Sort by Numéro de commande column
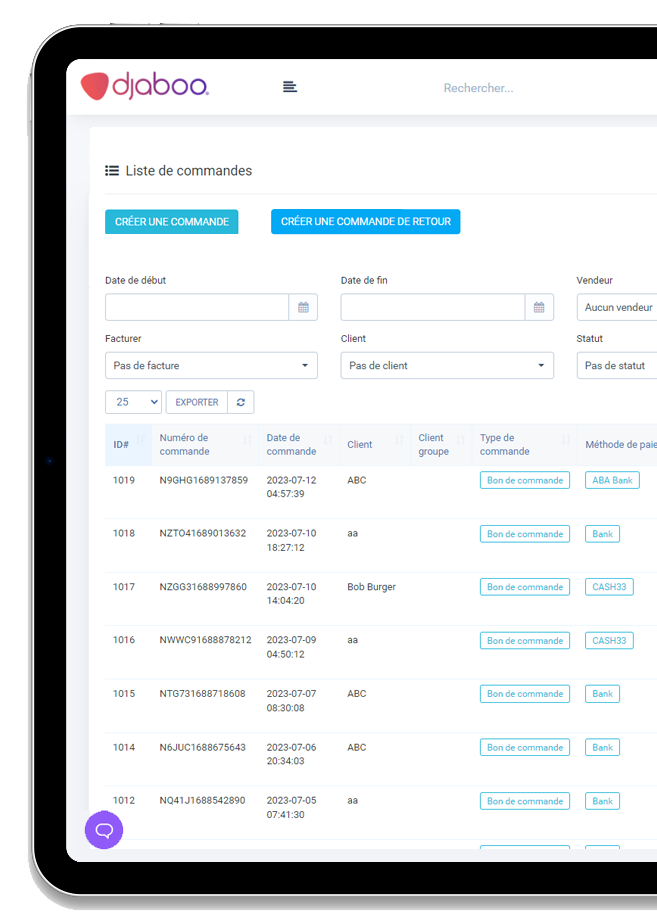The height and width of the screenshot is (920, 657). 205,444
